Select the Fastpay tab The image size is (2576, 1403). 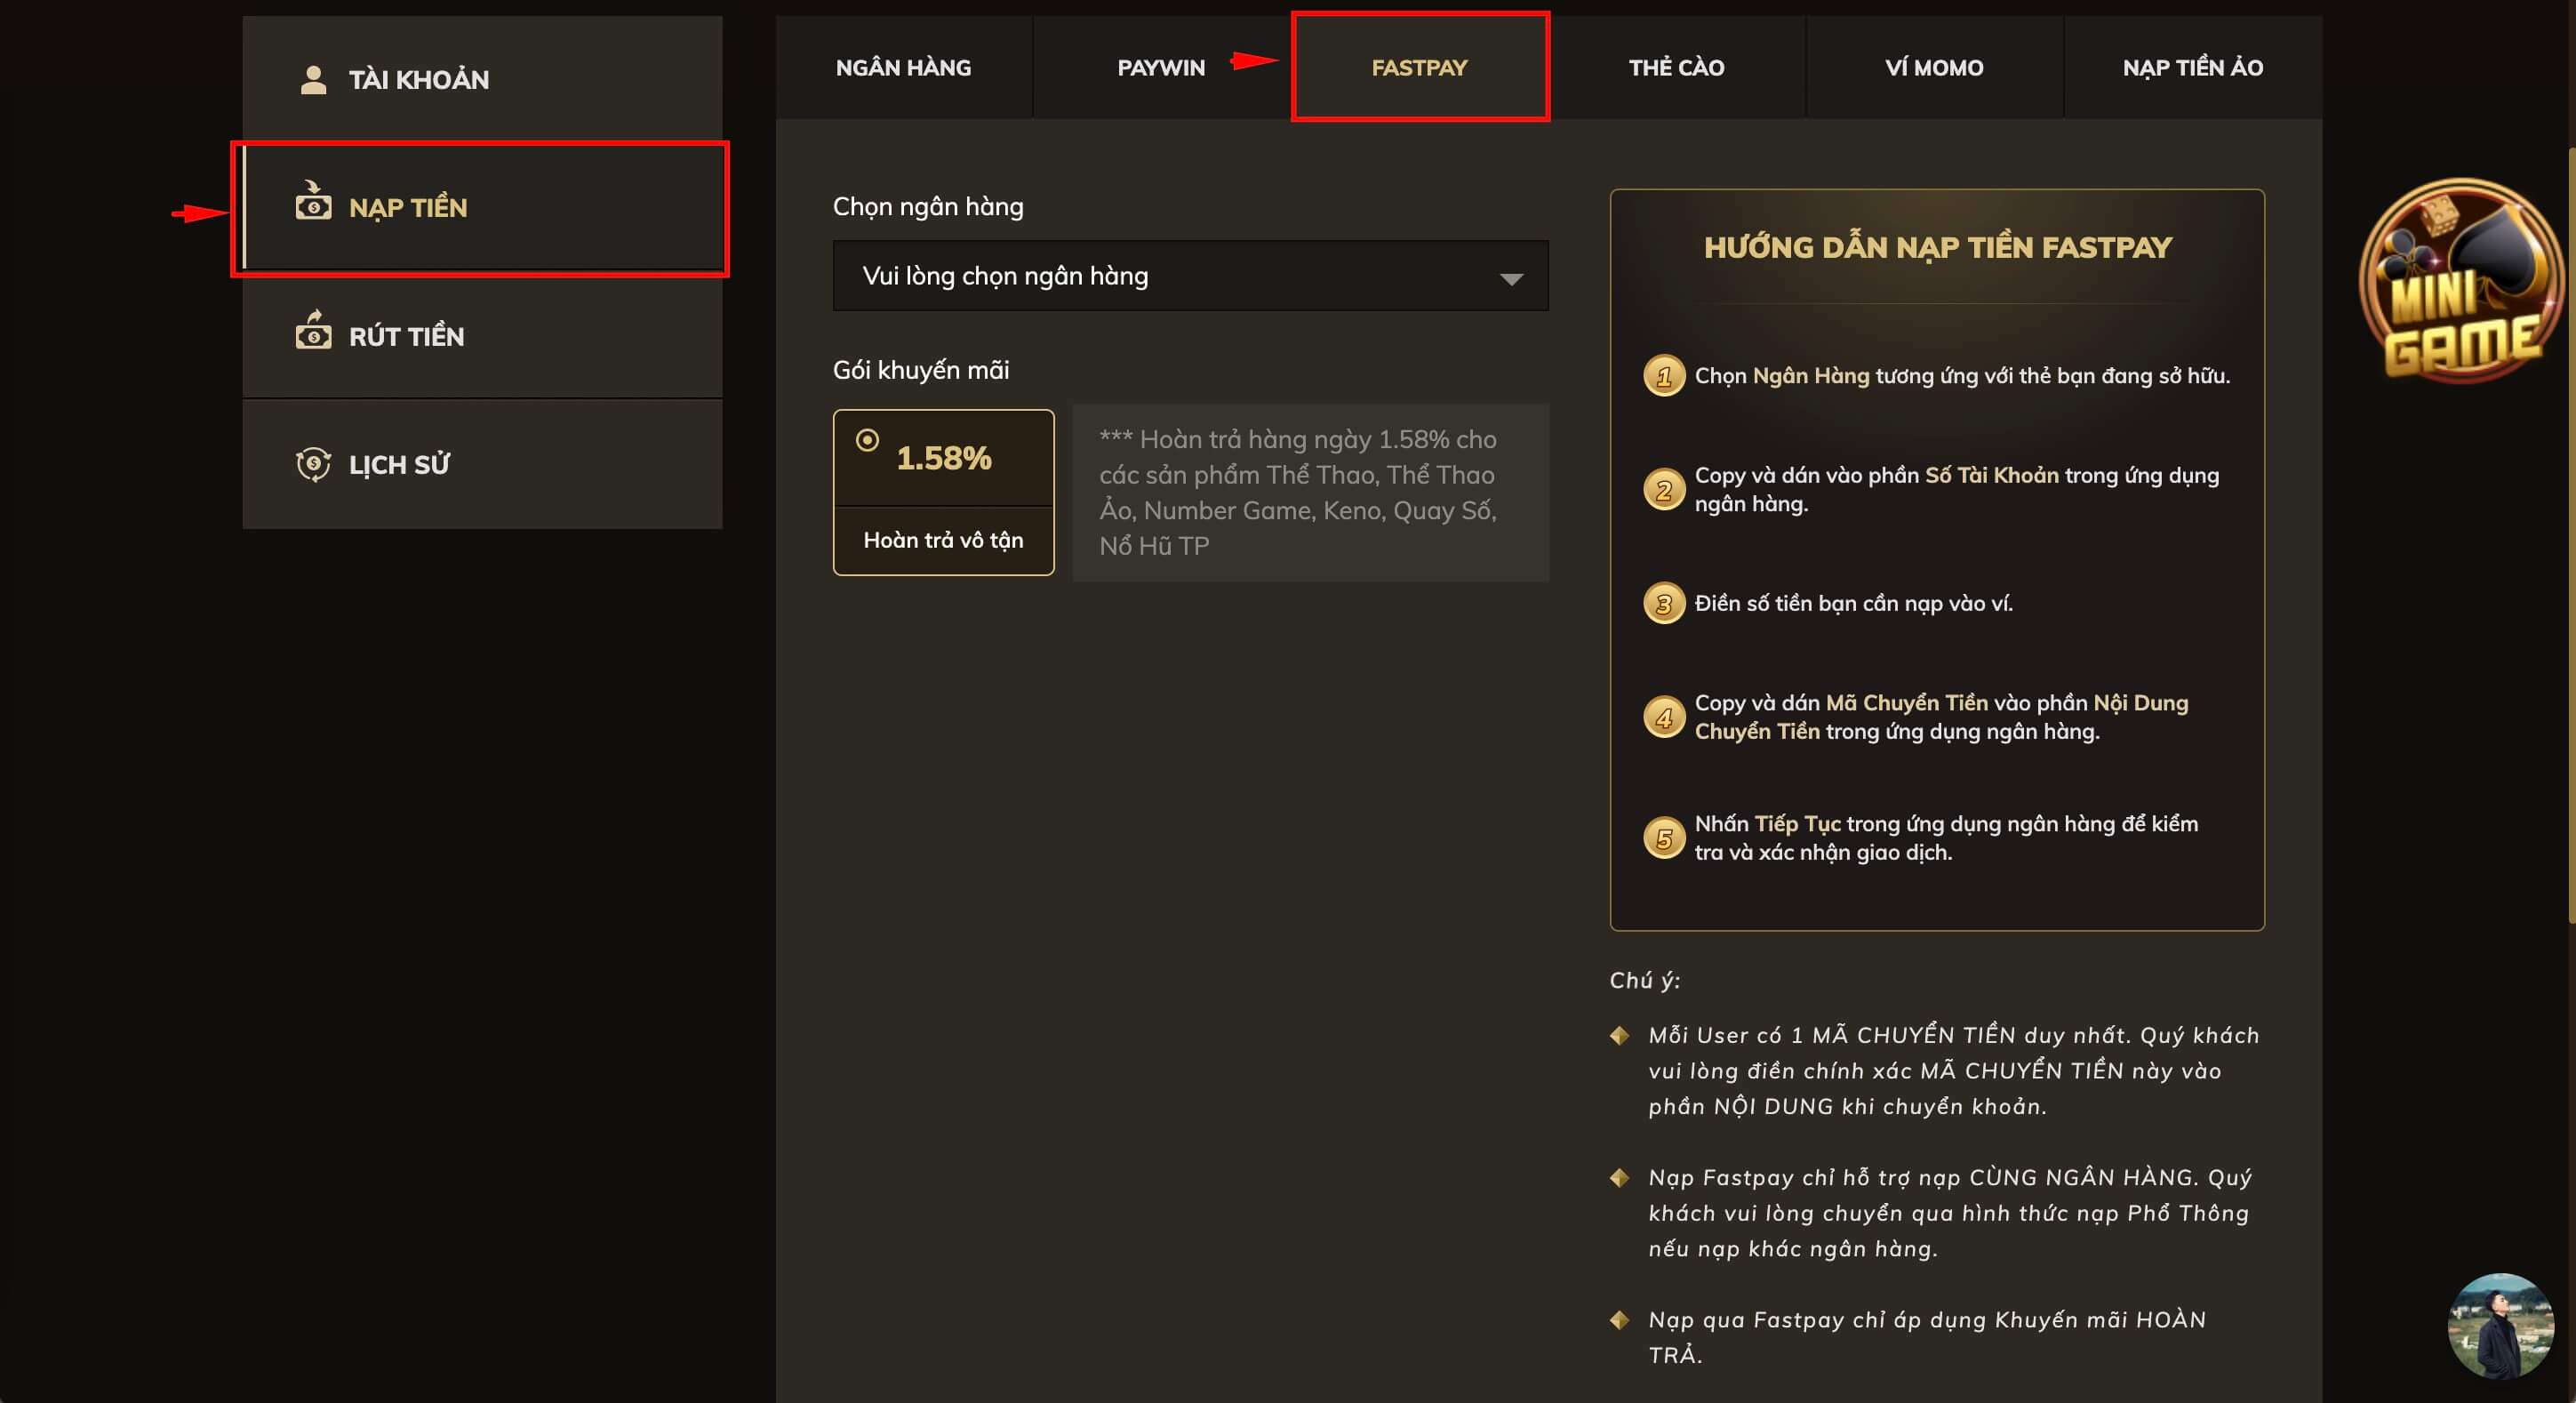pos(1419,67)
